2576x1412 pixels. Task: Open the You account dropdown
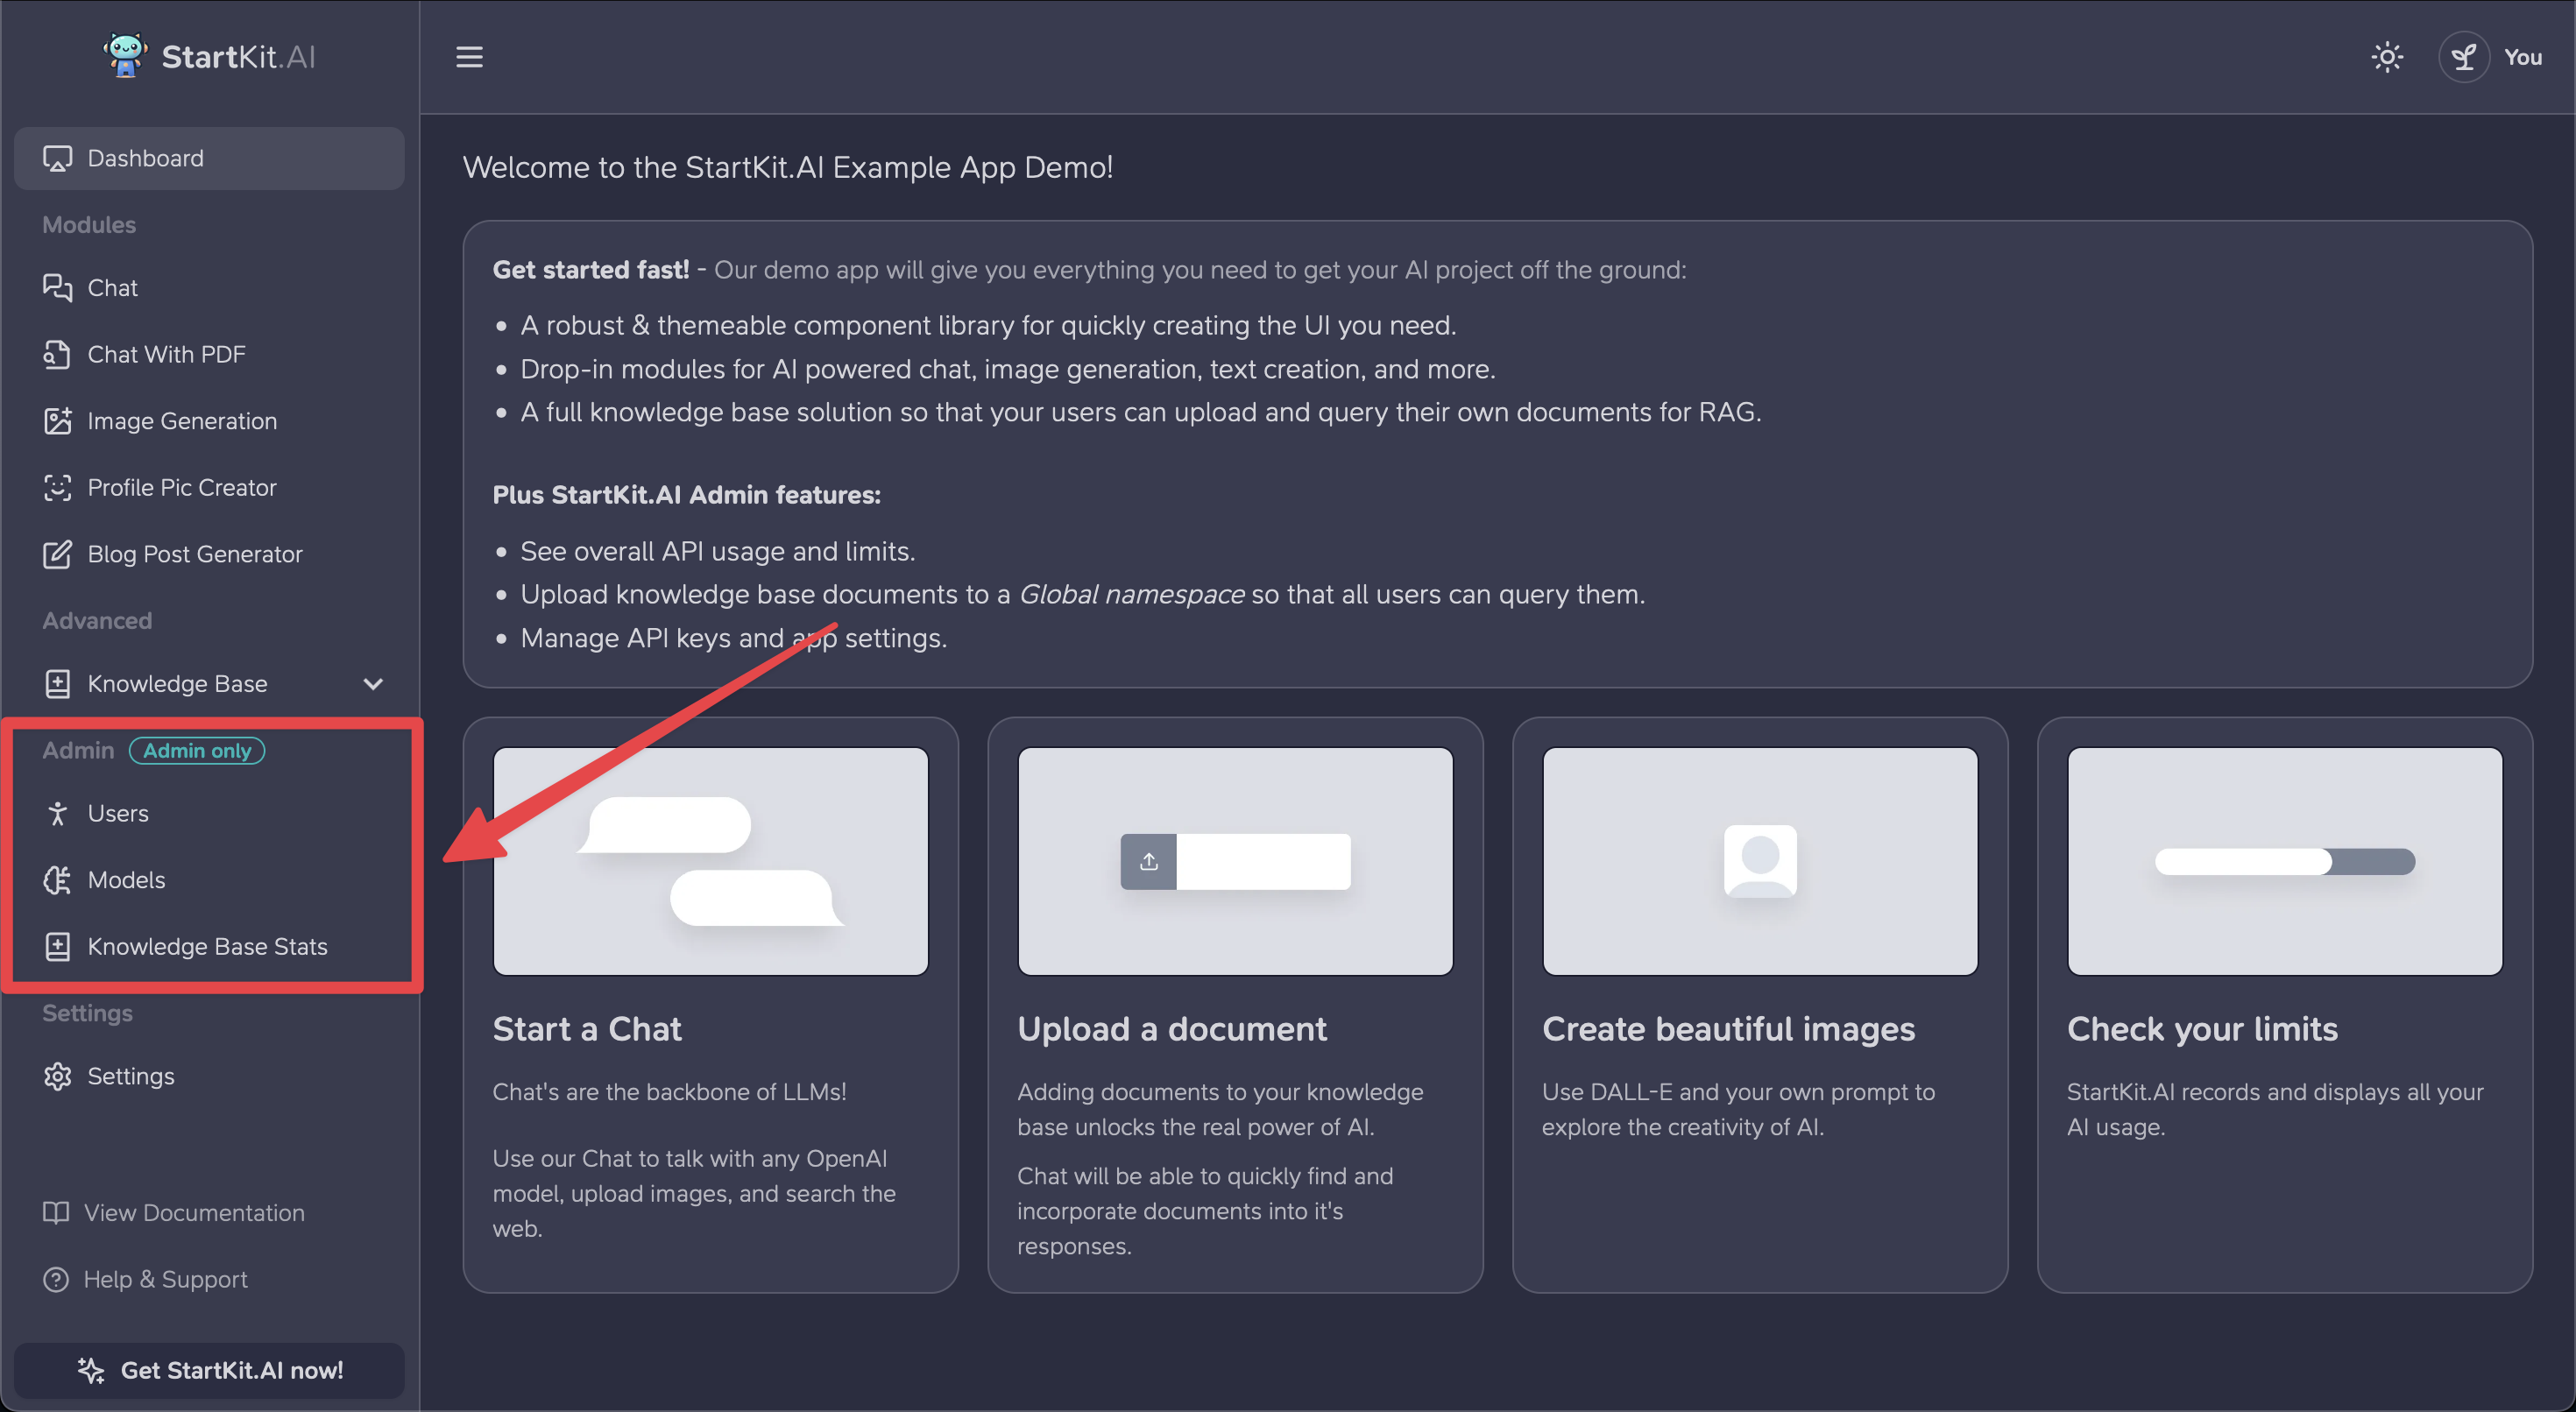pos(2522,57)
